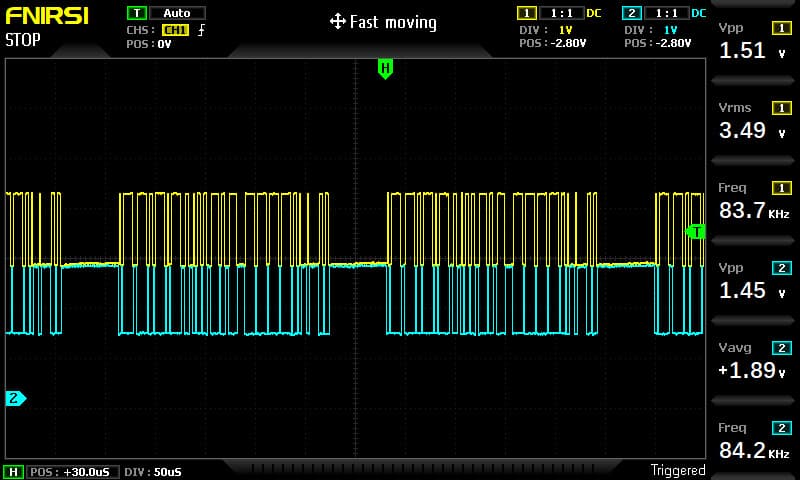
Task: Select the Vpp channel 2 measurement 1.45 V
Action: point(753,283)
